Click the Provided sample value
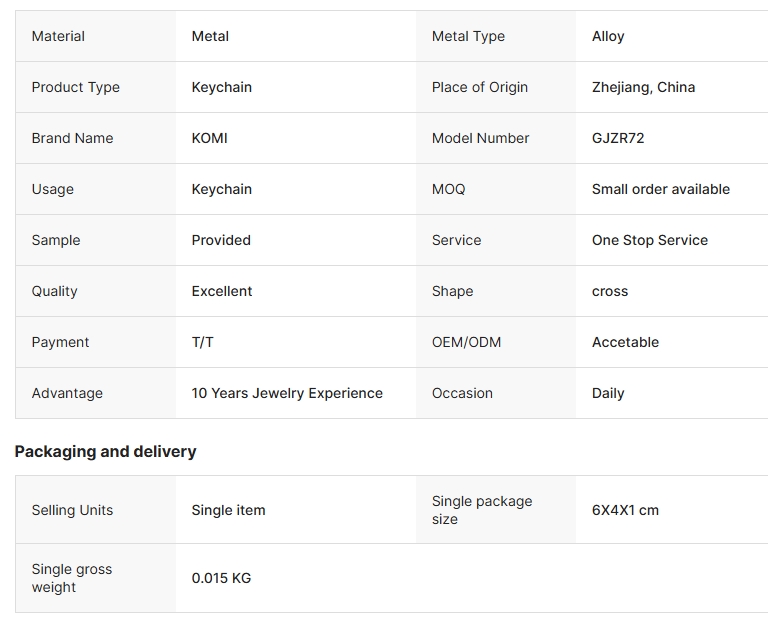The image size is (768, 628). pyautogui.click(x=221, y=240)
